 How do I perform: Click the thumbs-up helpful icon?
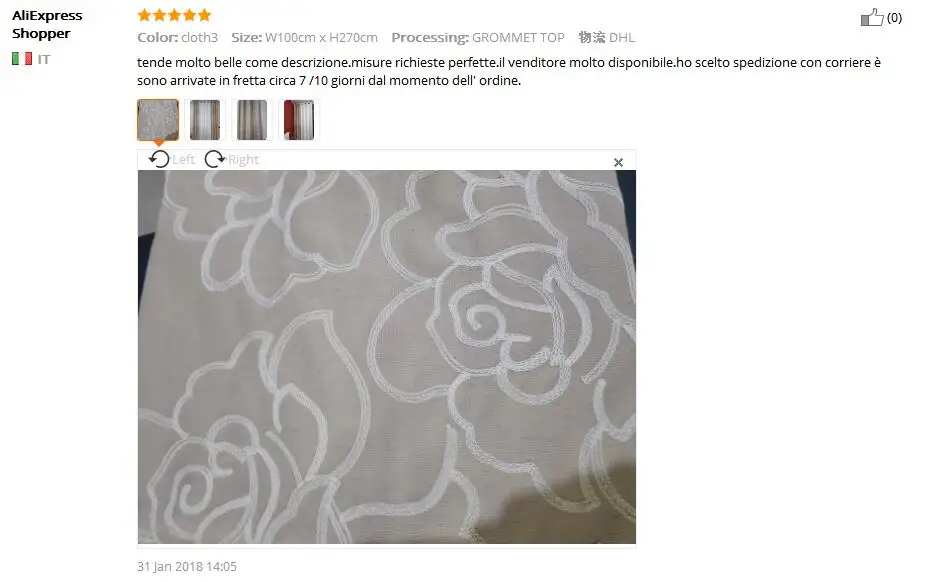click(x=872, y=17)
